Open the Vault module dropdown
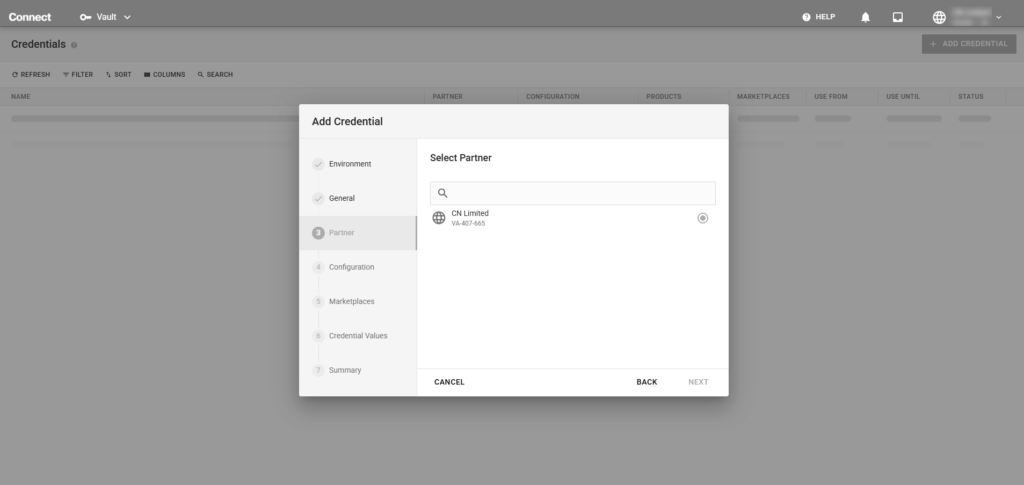This screenshot has width=1024, height=485. [x=106, y=17]
